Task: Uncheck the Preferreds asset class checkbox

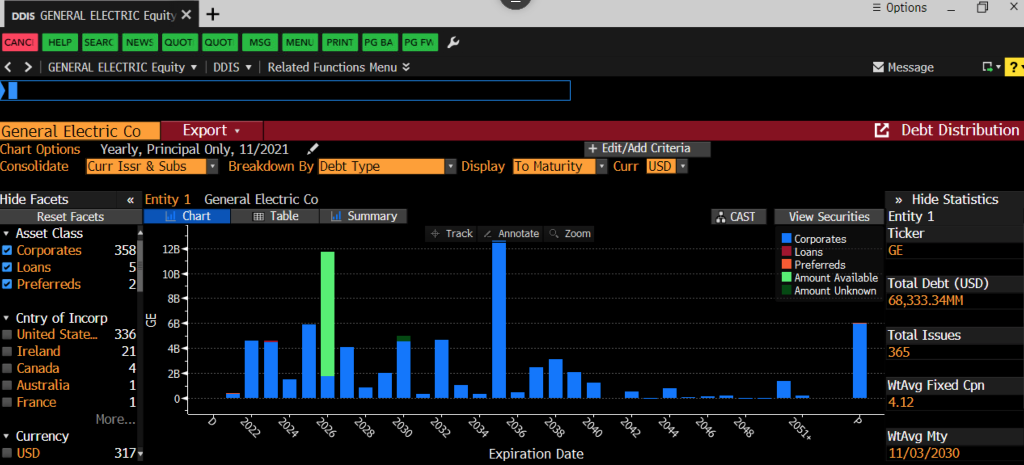Action: click(7, 285)
